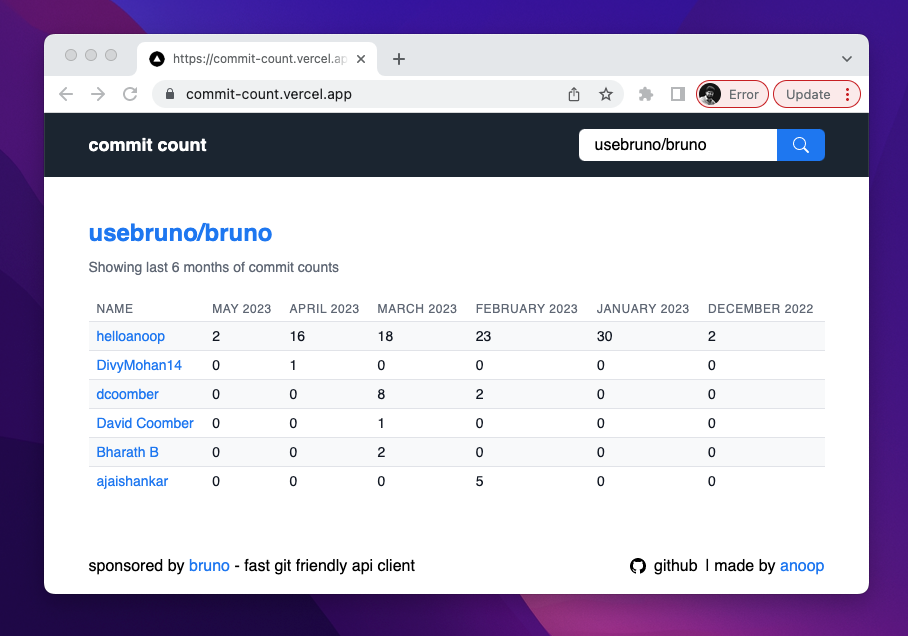Click 'Showing last 6 months' subtitle text
Image resolution: width=908 pixels, height=636 pixels.
pos(213,268)
